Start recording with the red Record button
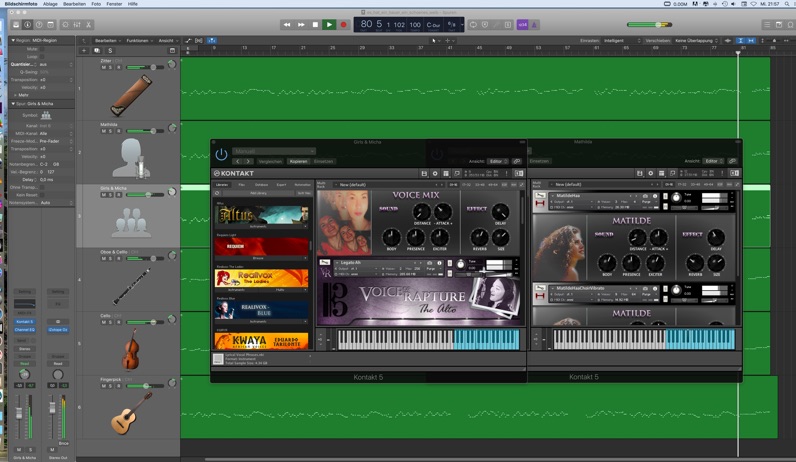The width and height of the screenshot is (796, 462). [343, 24]
